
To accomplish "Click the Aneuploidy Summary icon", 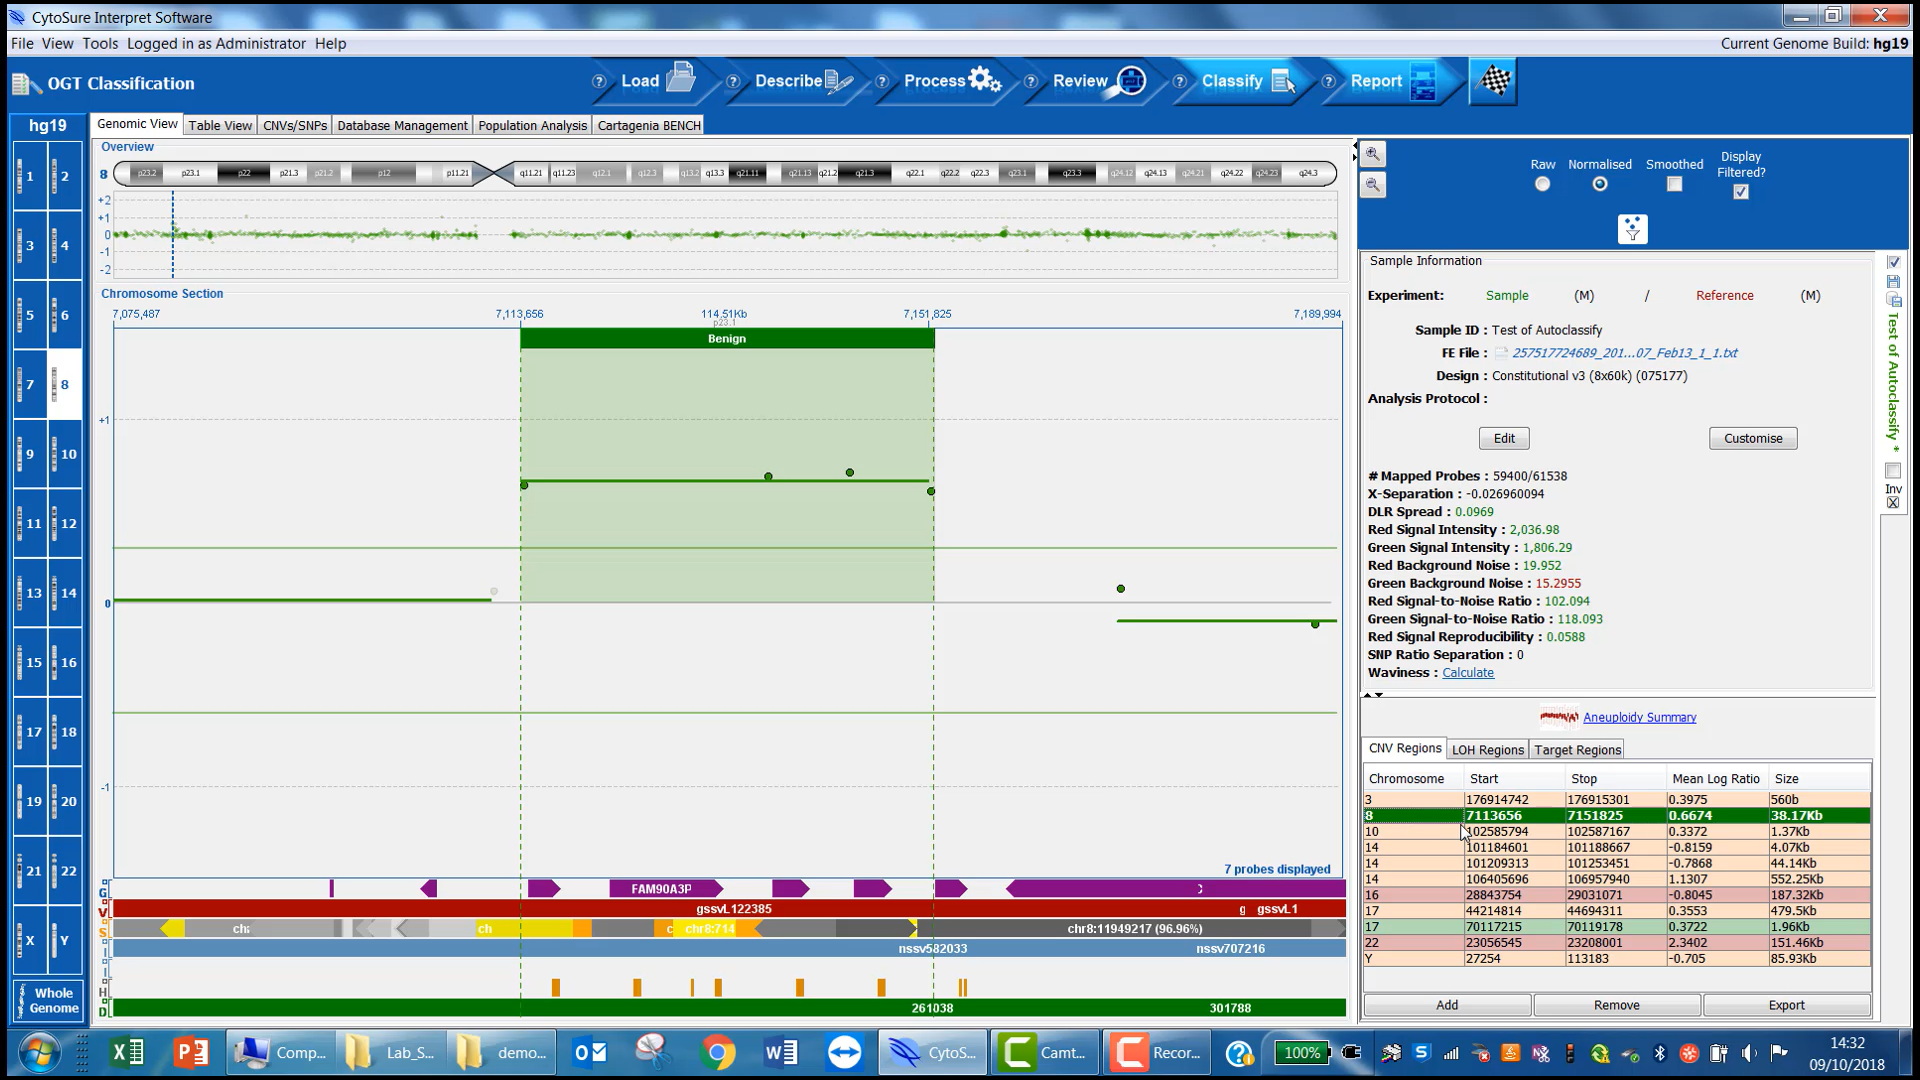I will tap(1558, 717).
